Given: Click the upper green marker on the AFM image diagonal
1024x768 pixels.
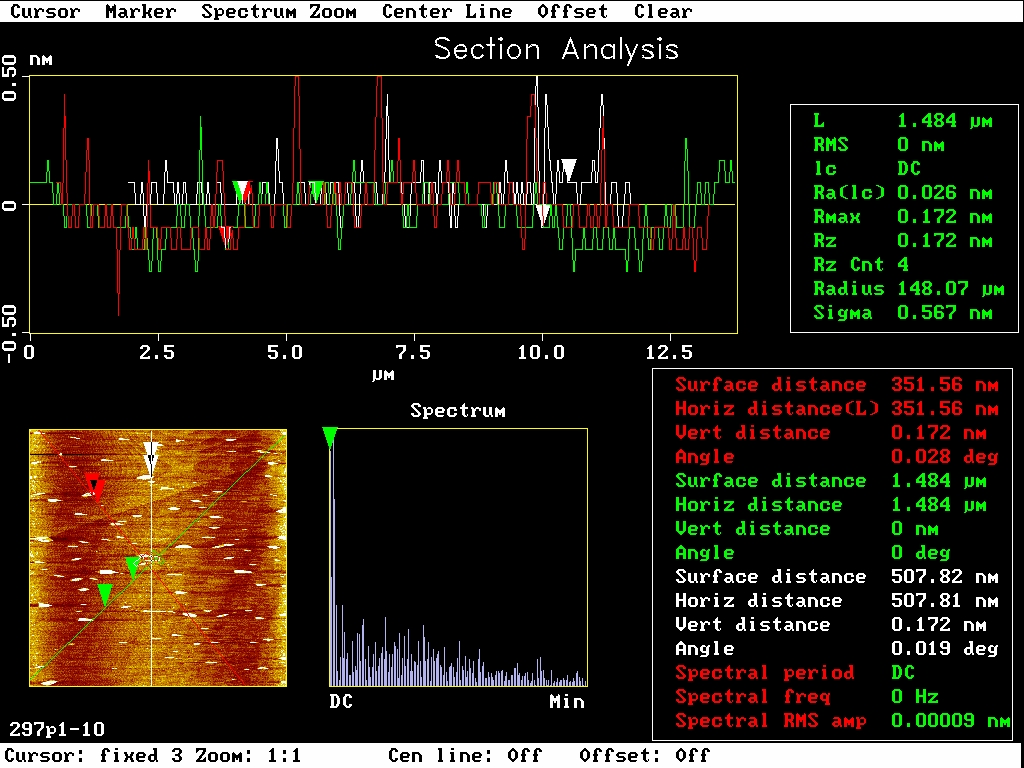Looking at the screenshot, I should (133, 567).
